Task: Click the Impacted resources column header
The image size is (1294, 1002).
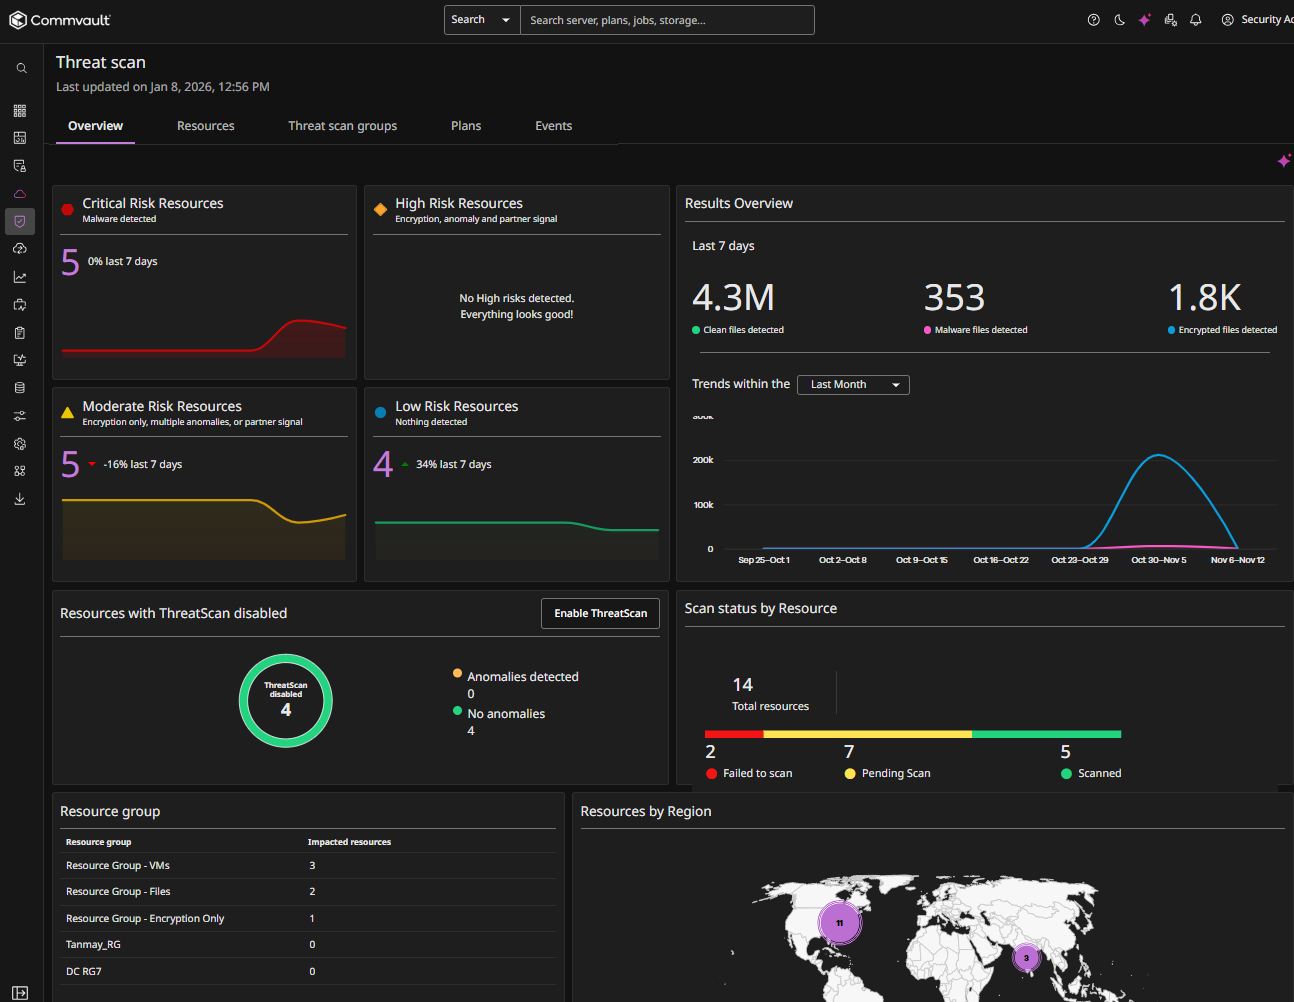Action: click(x=349, y=842)
